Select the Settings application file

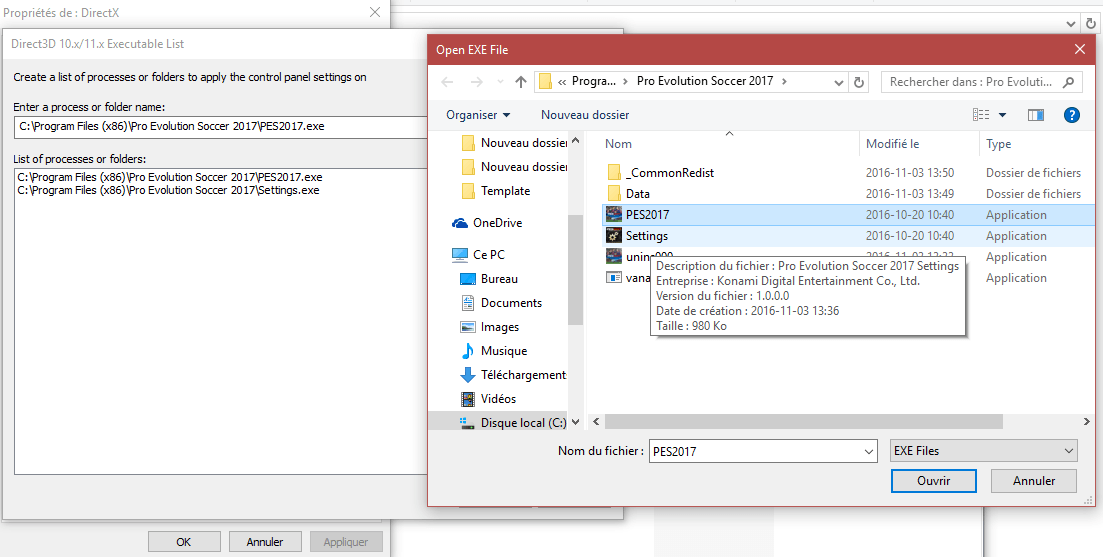coord(848,236)
